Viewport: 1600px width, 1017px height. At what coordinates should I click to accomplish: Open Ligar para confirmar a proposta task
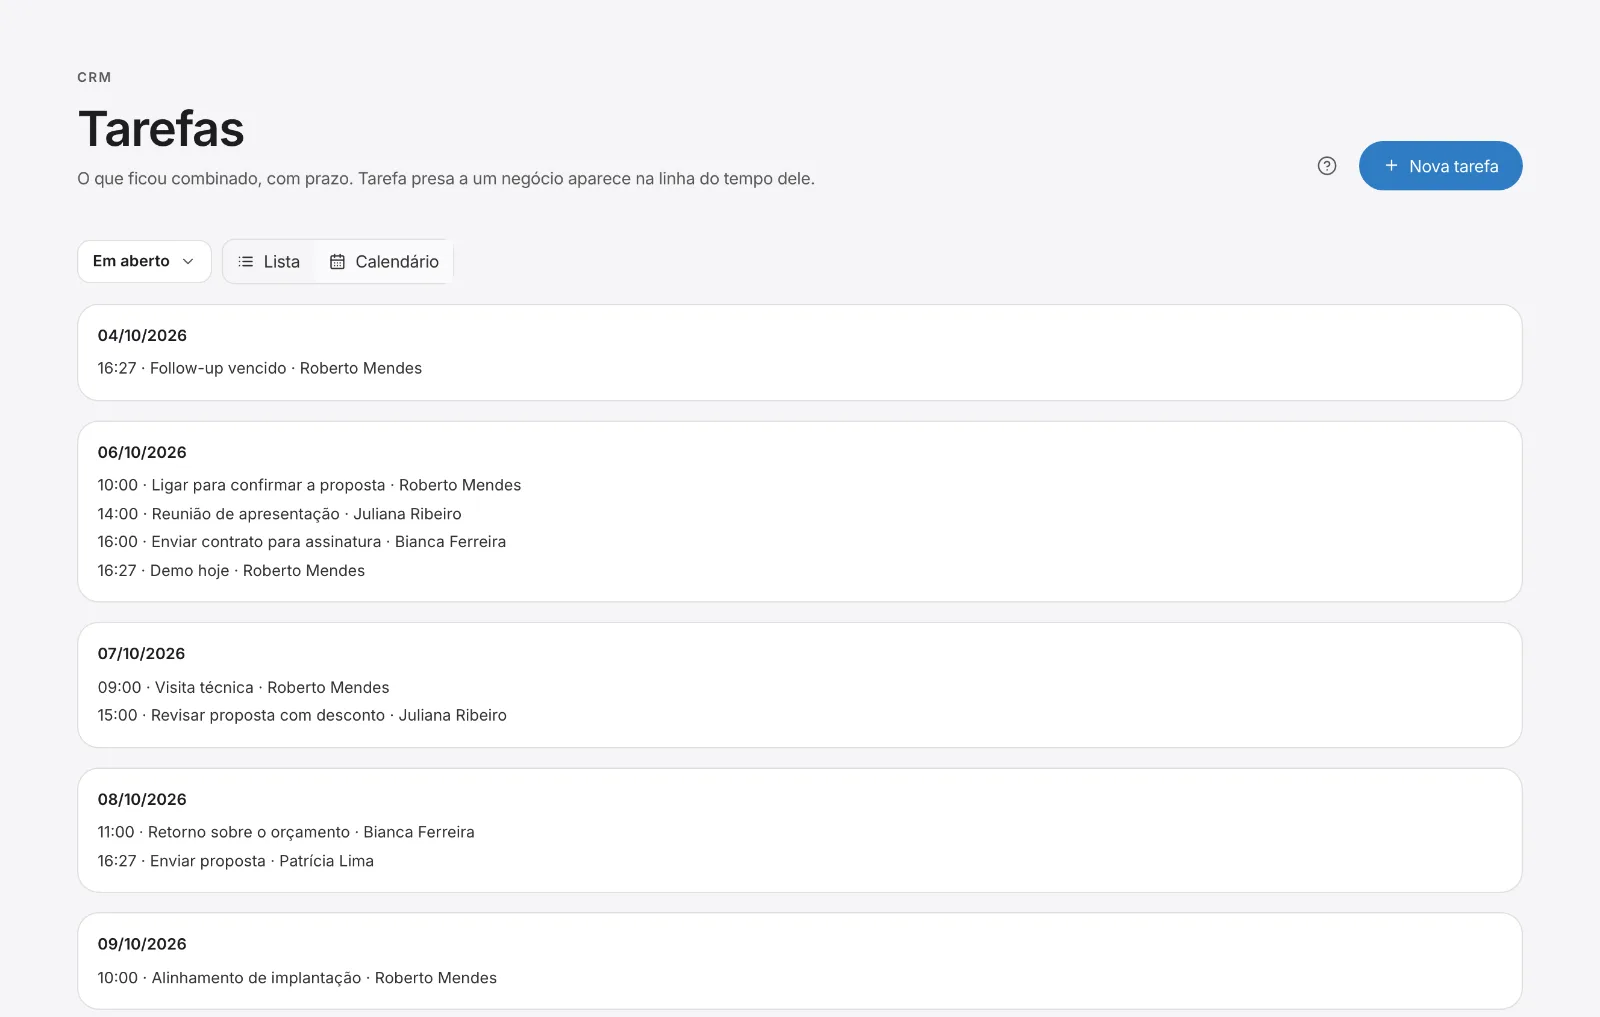point(309,485)
